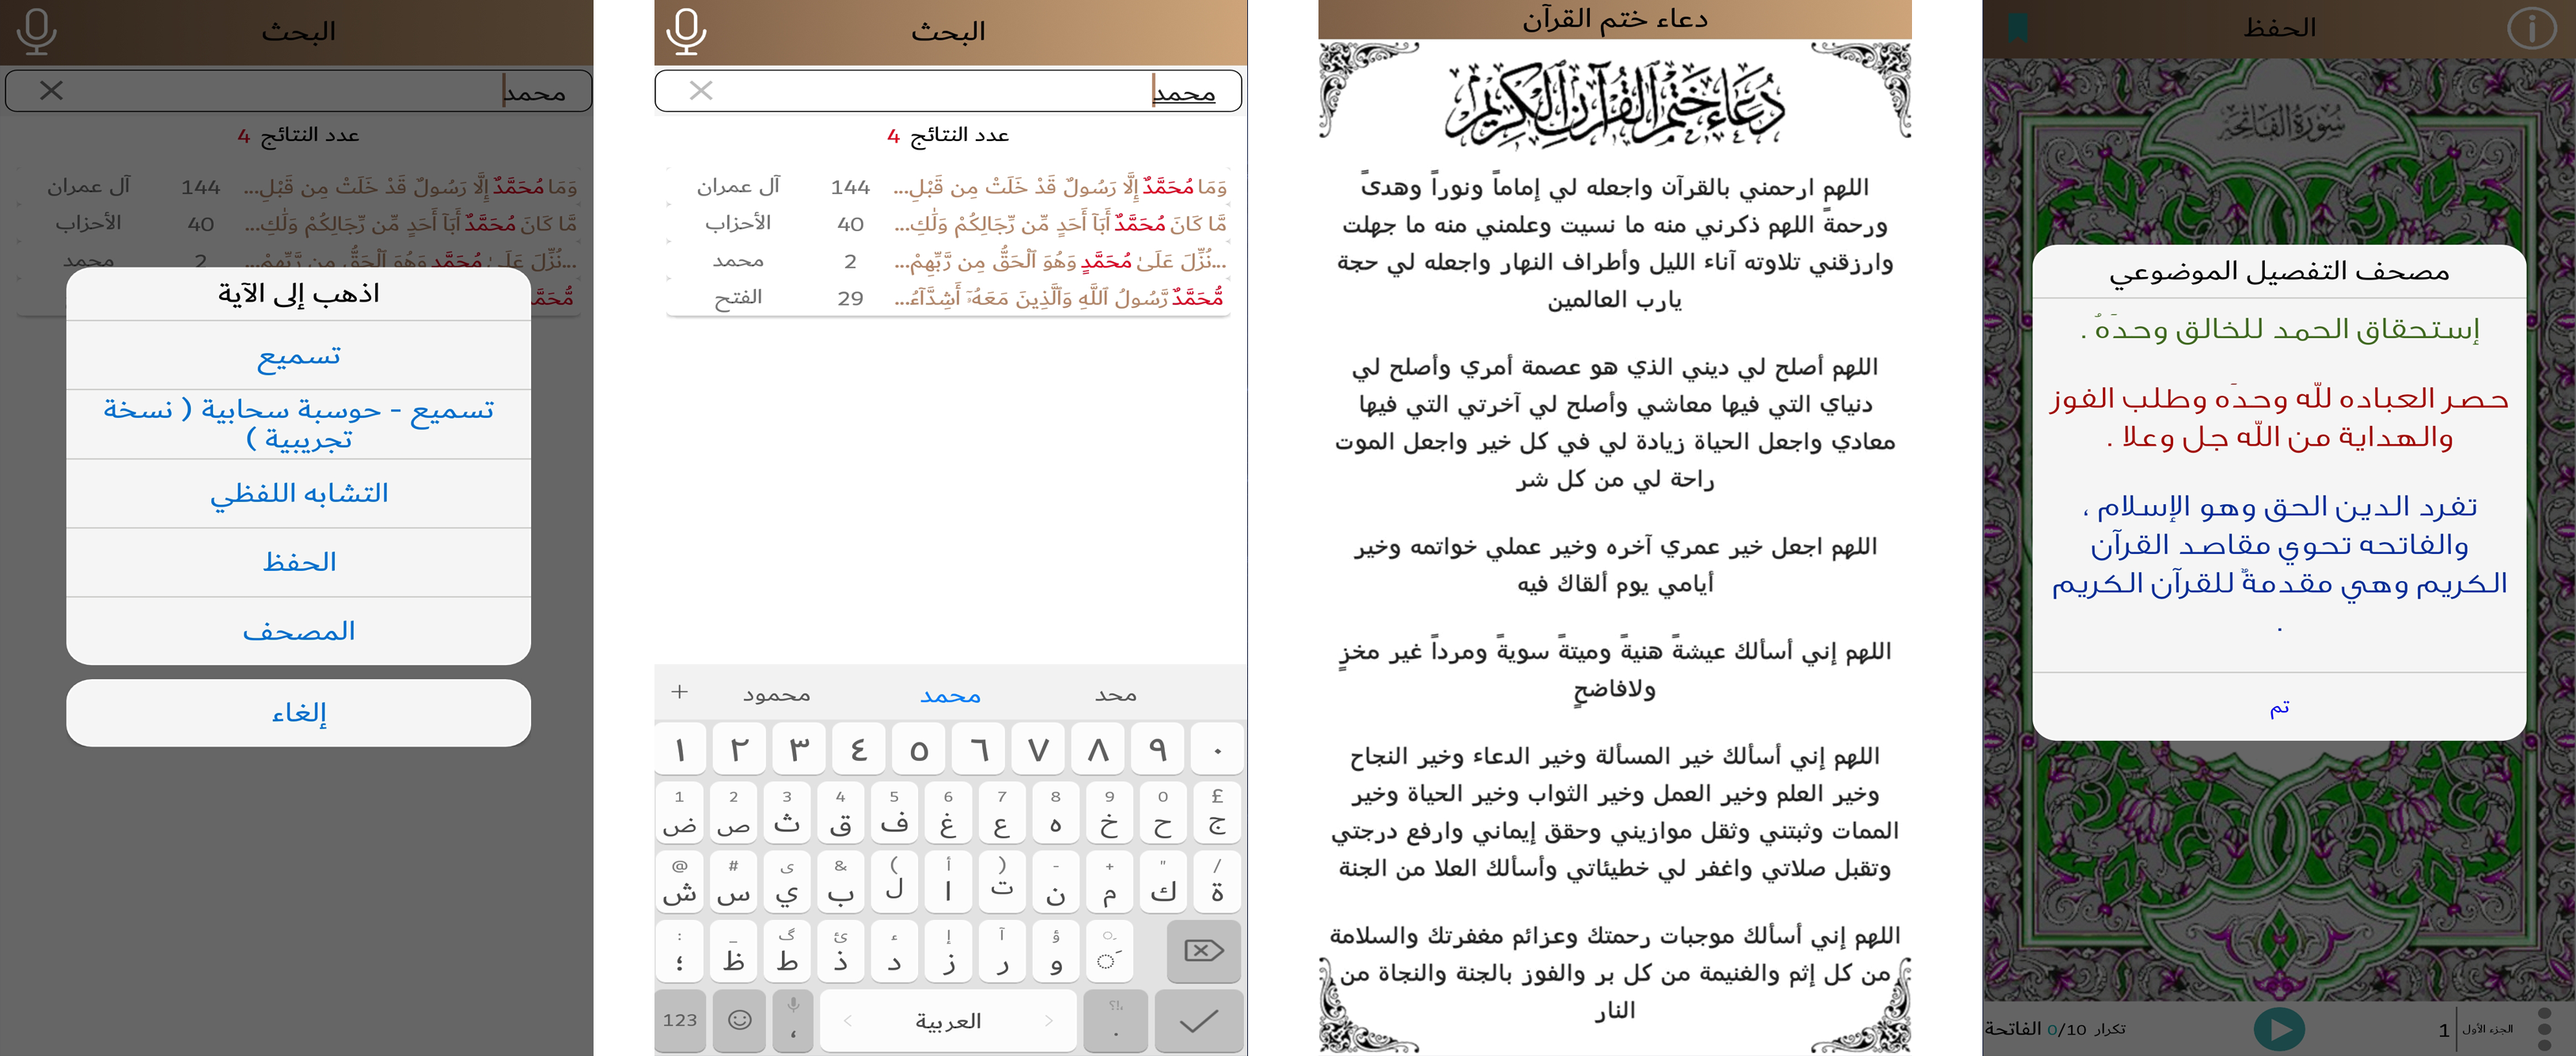Tap the العربية space bar

(948, 1020)
